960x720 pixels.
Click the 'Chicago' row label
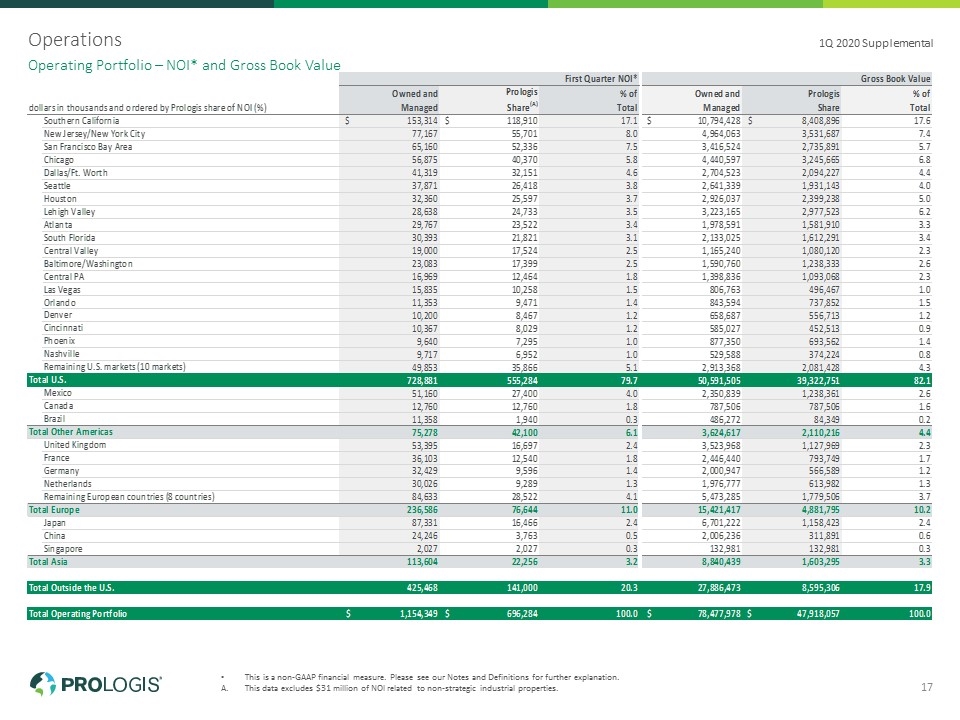click(x=58, y=160)
